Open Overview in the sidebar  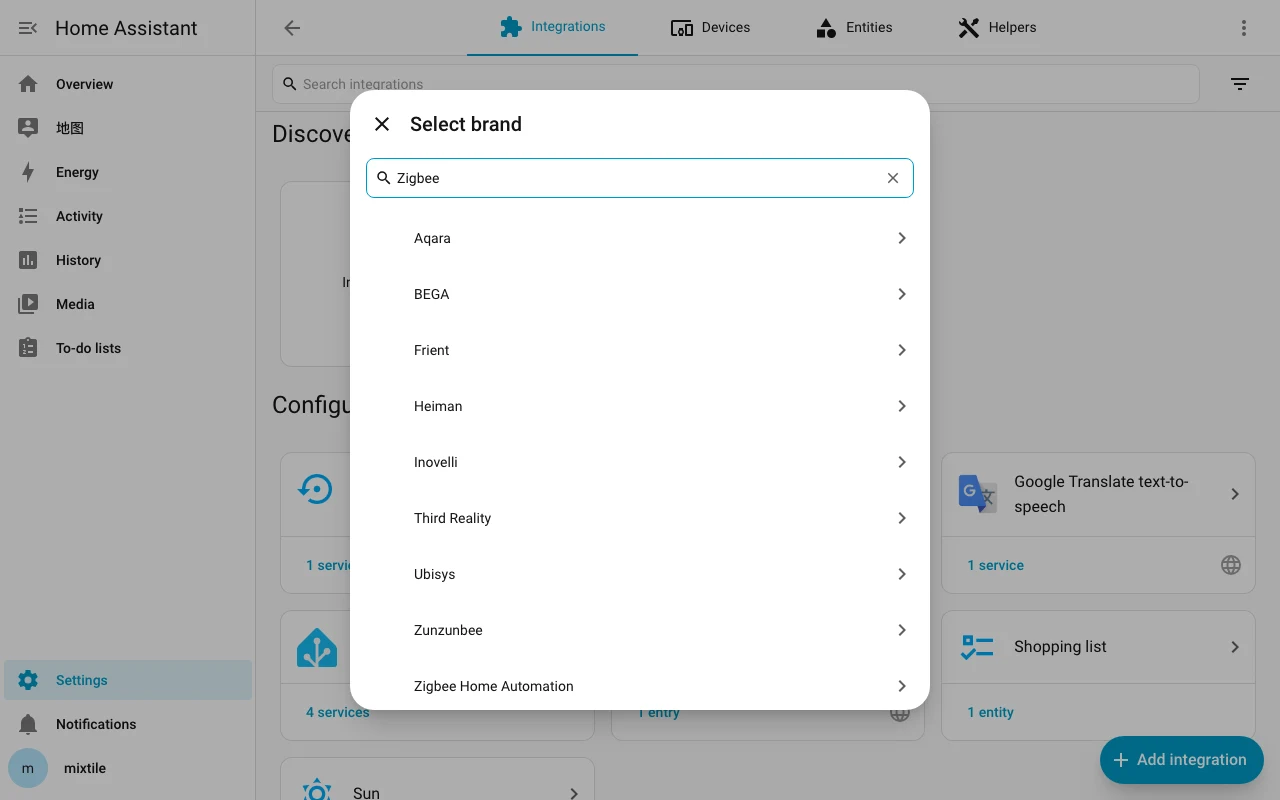[128, 84]
